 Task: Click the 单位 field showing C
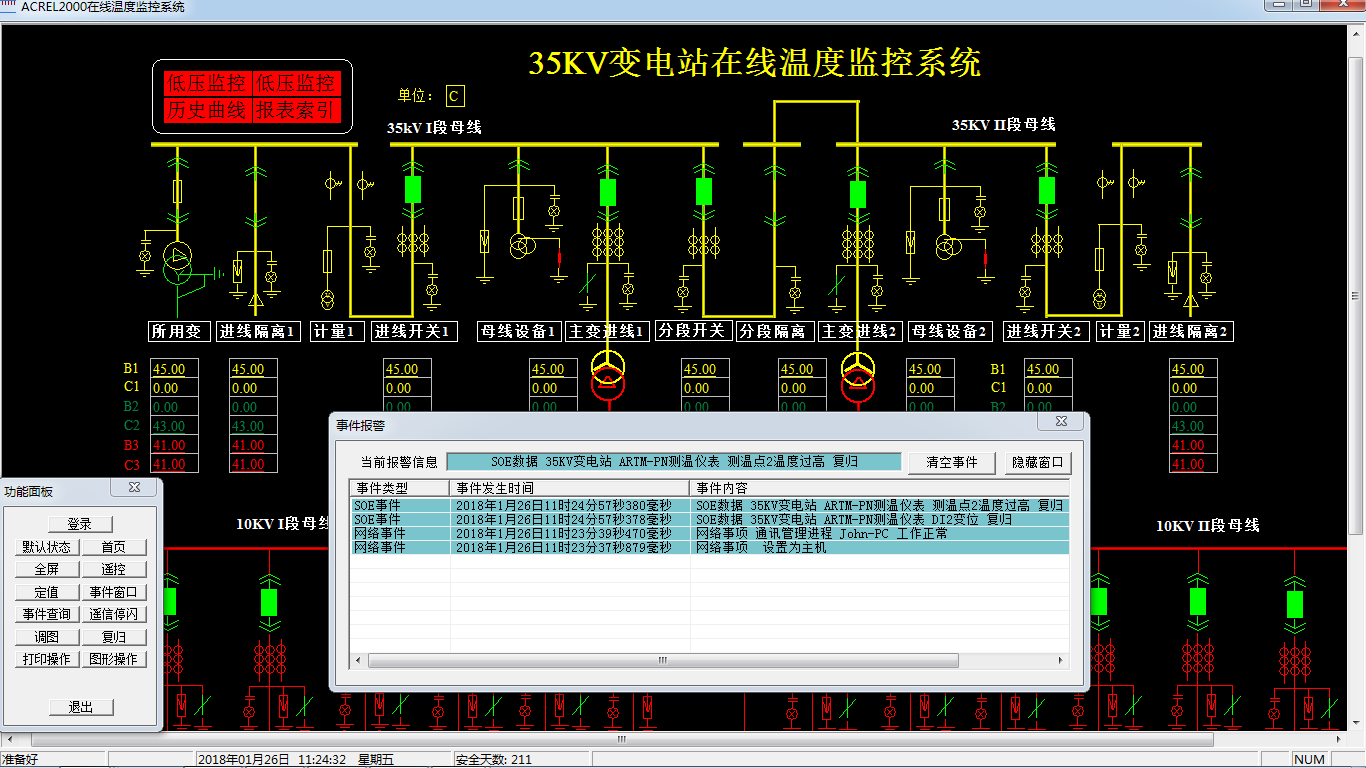pyautogui.click(x=454, y=96)
